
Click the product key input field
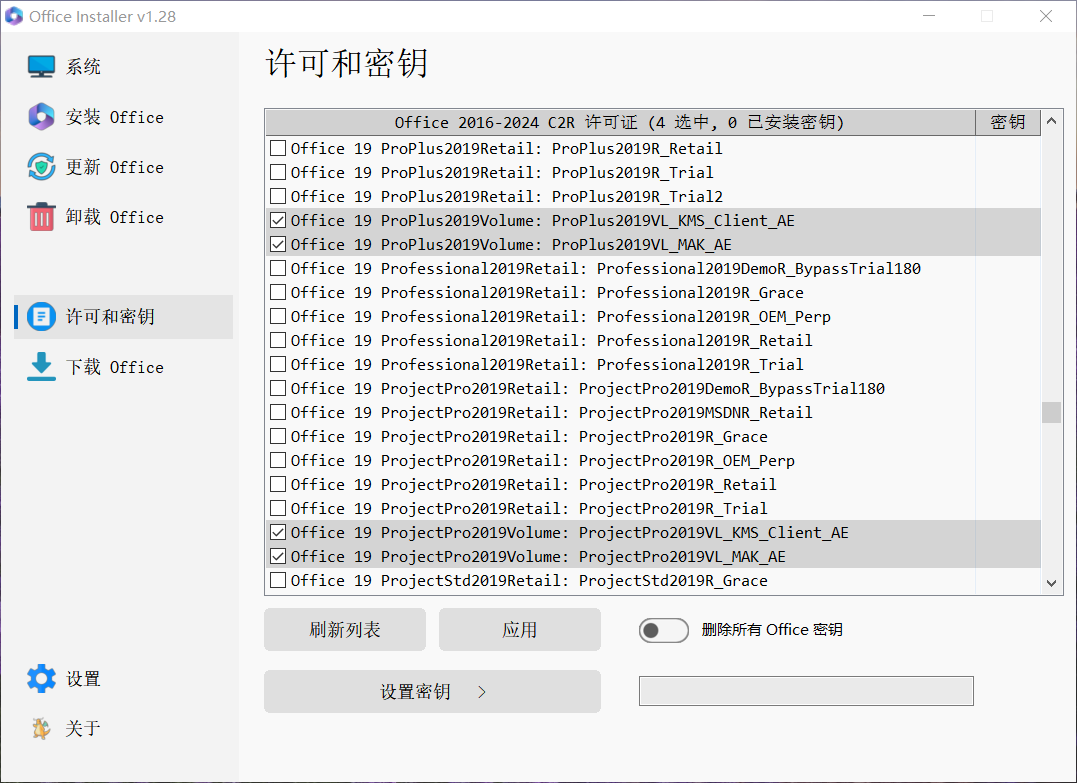[806, 691]
